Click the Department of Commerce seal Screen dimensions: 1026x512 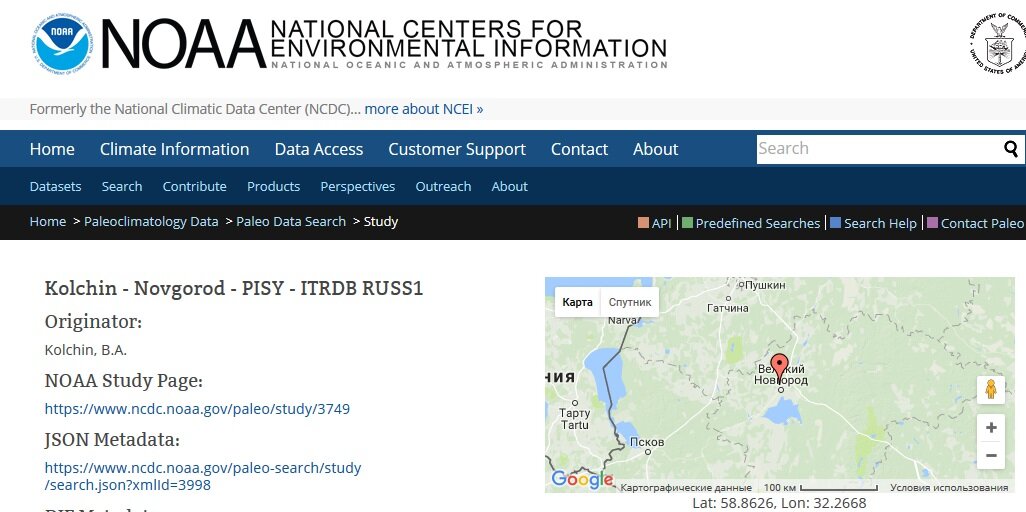pyautogui.click(x=999, y=43)
